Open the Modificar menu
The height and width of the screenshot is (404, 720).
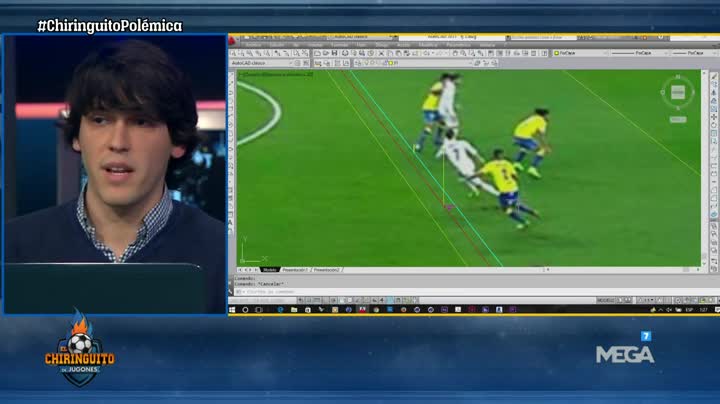pyautogui.click(x=428, y=45)
